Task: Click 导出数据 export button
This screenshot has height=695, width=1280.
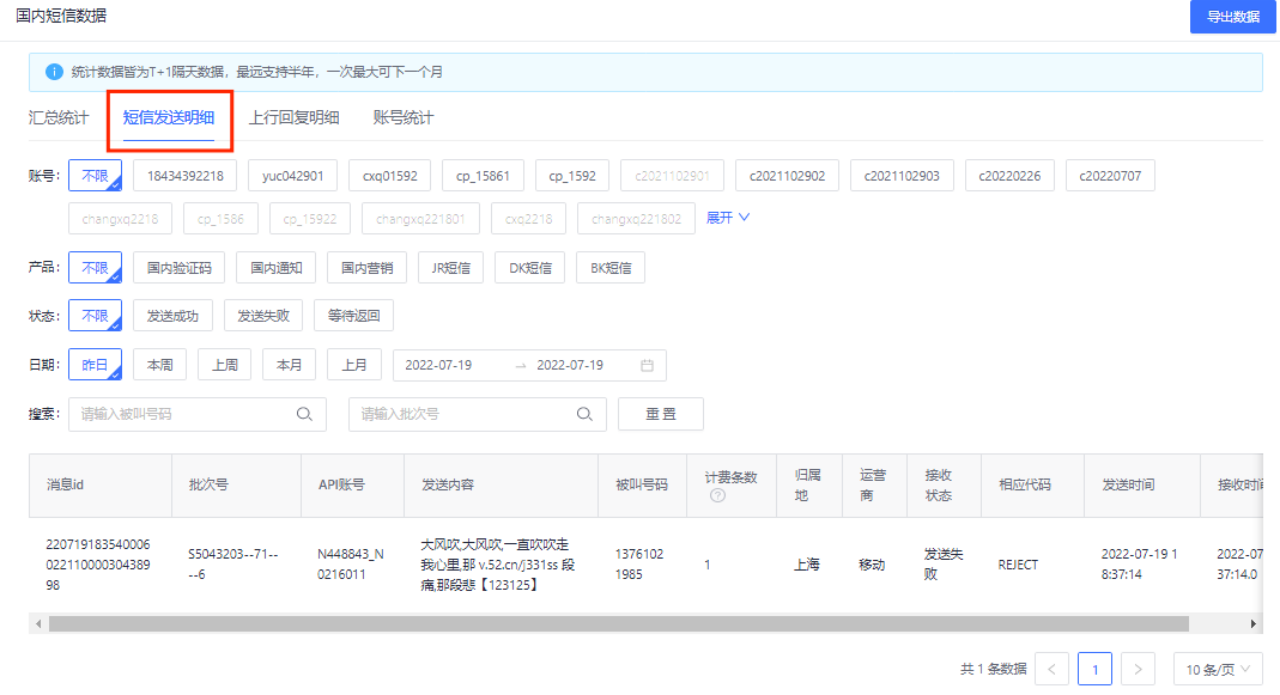Action: pyautogui.click(x=1233, y=17)
